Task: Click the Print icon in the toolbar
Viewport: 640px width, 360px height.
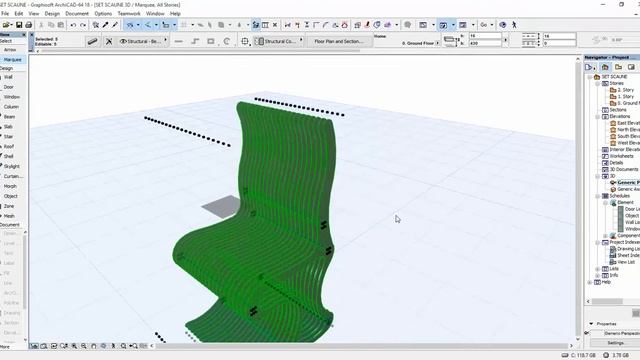Action: (x=29, y=25)
